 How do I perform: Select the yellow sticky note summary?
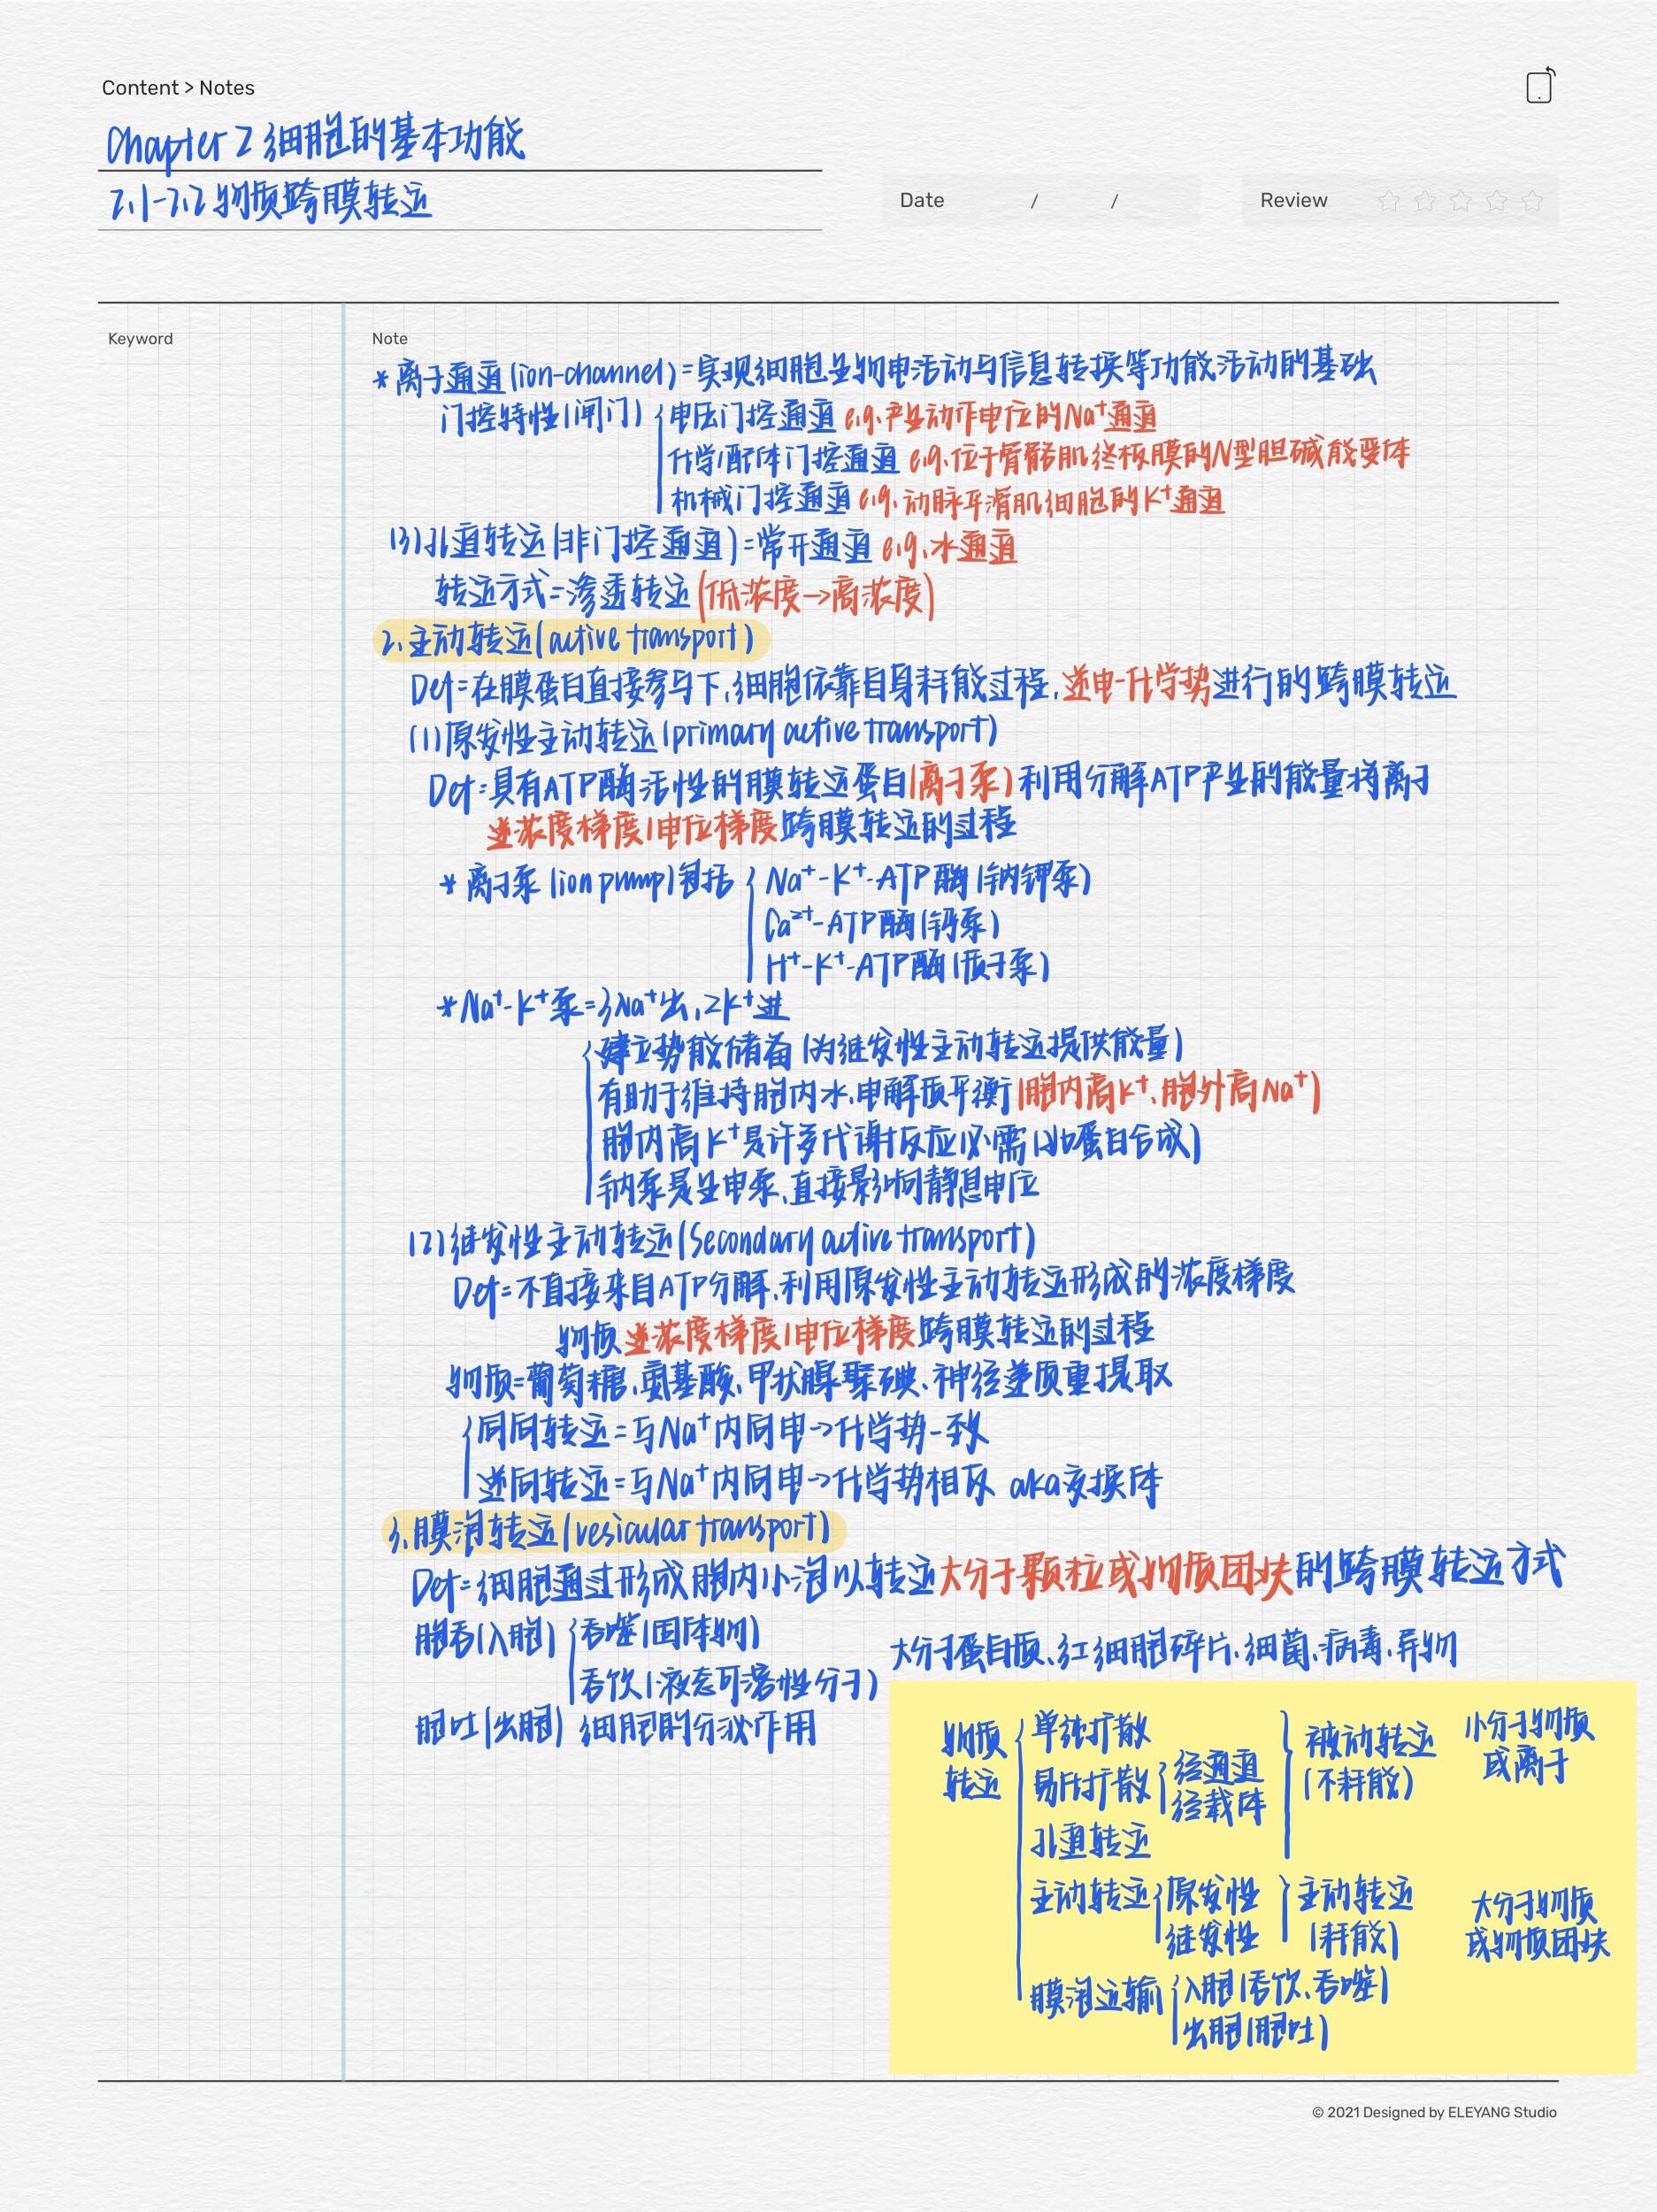point(1262,1876)
